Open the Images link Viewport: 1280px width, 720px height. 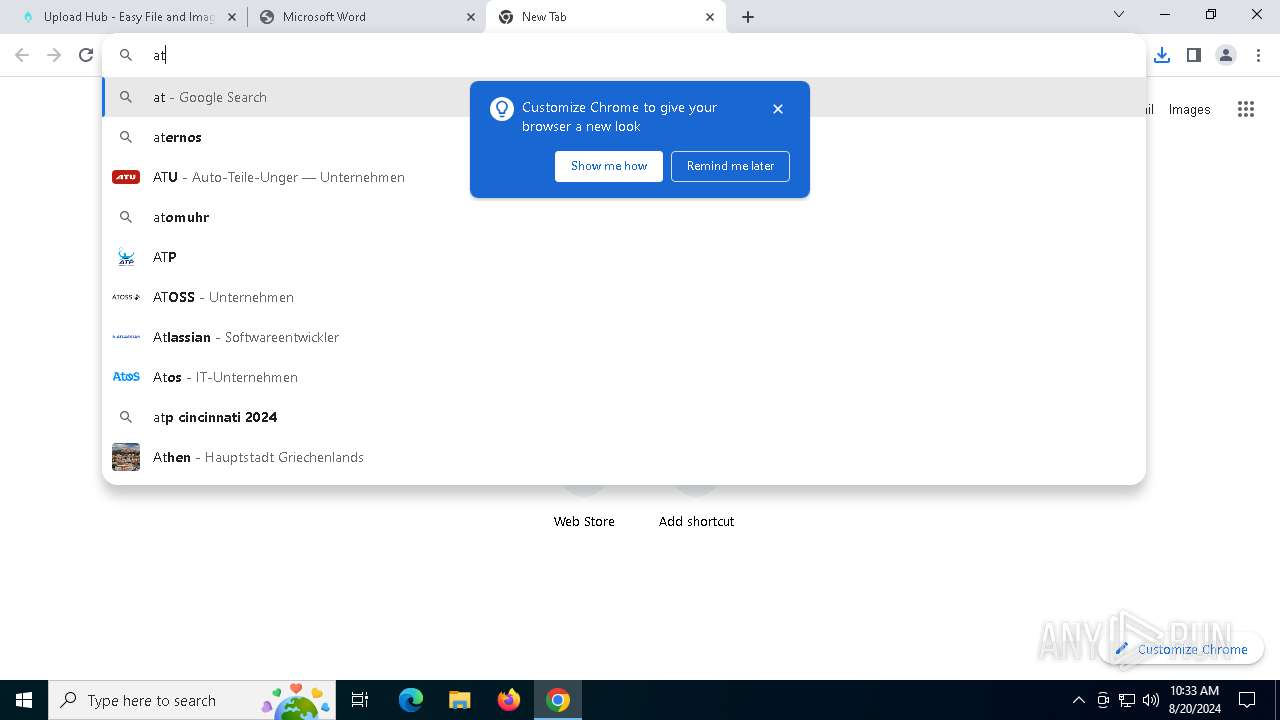coord(1189,109)
